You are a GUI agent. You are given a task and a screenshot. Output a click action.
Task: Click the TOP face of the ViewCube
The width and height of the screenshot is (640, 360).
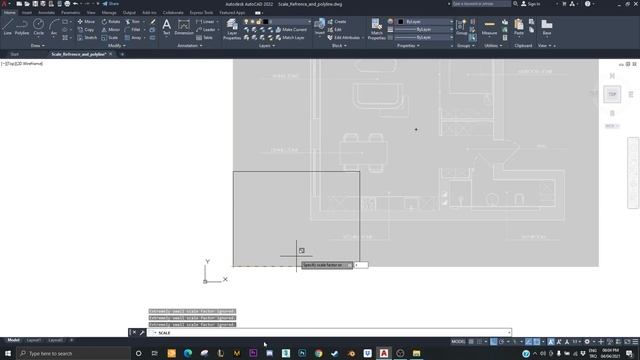pyautogui.click(x=612, y=94)
